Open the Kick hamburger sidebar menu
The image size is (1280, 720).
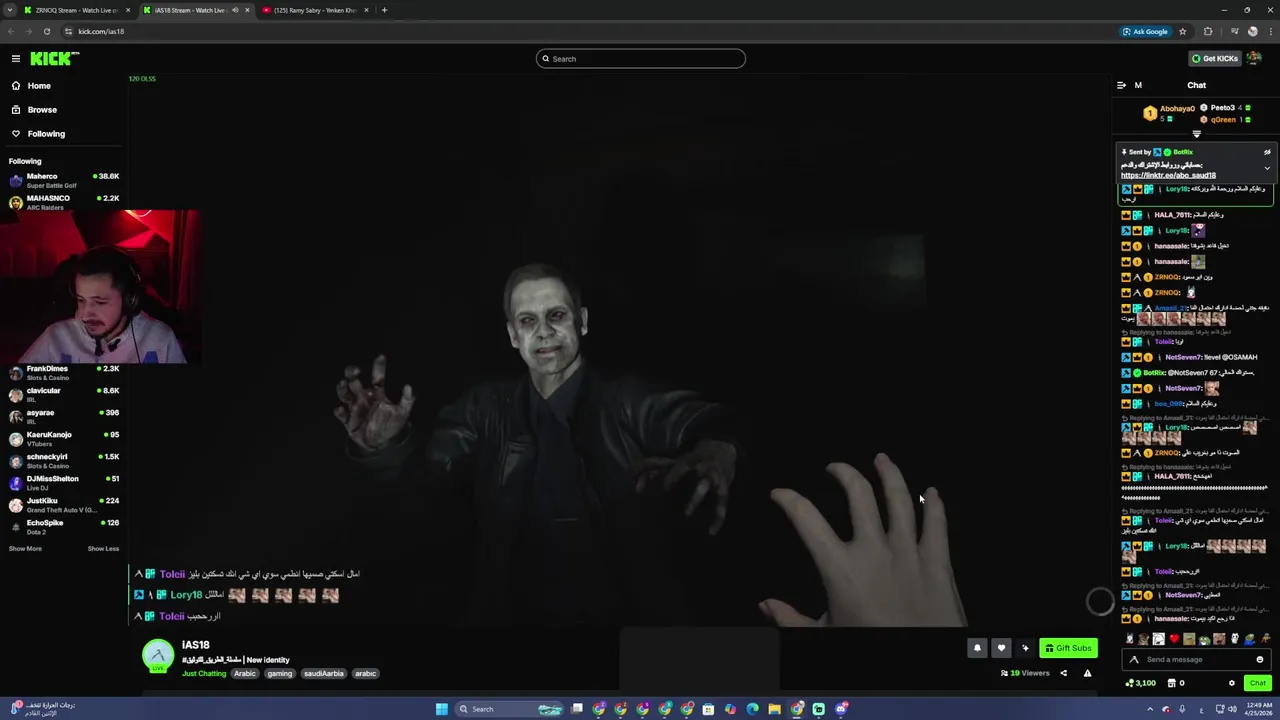[16, 59]
